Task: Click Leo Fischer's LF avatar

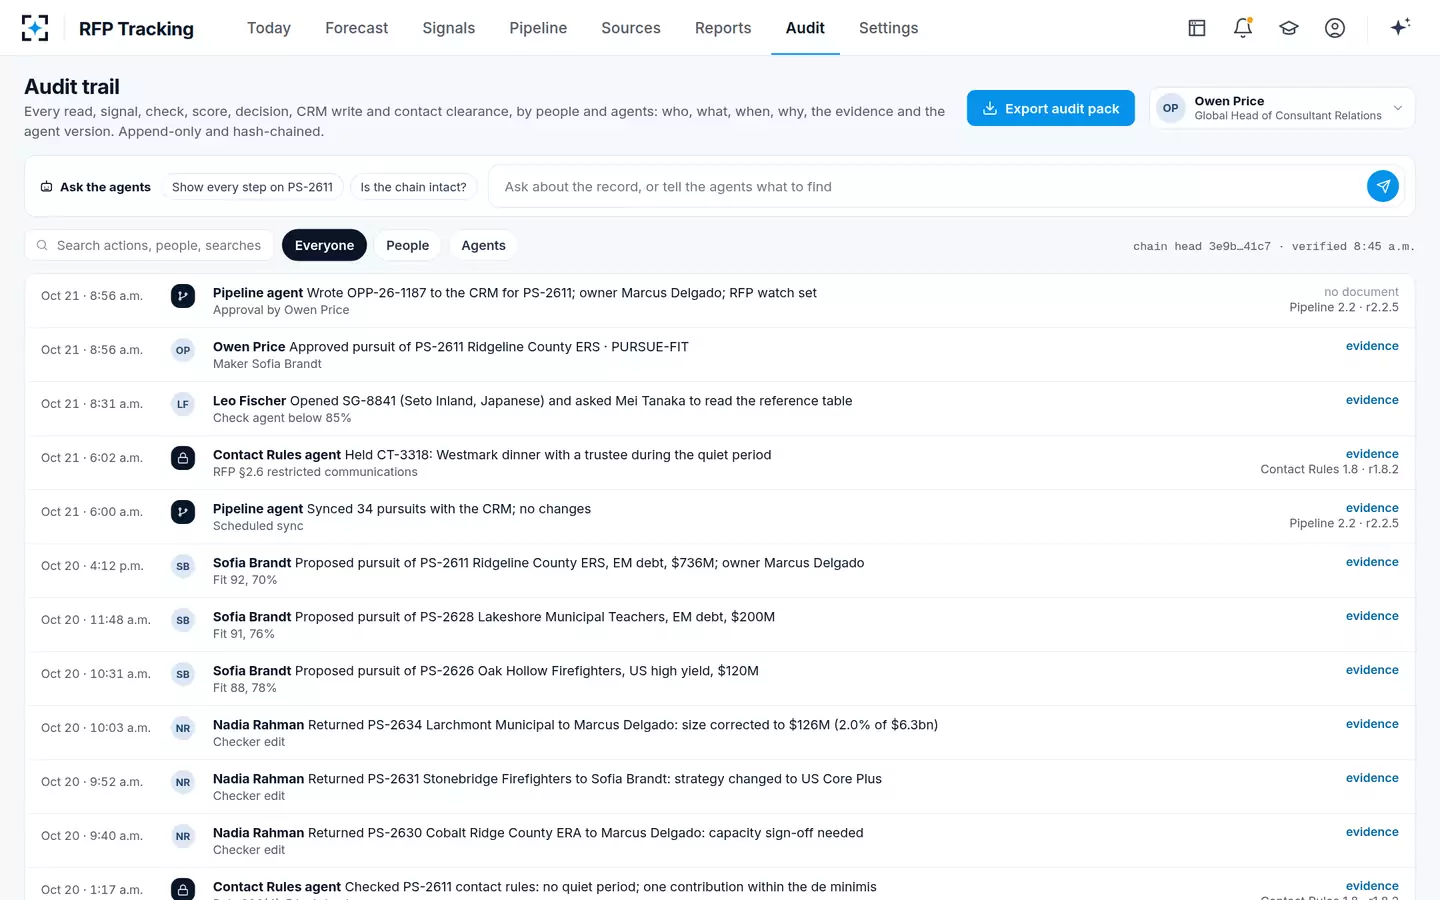Action: pos(183,404)
